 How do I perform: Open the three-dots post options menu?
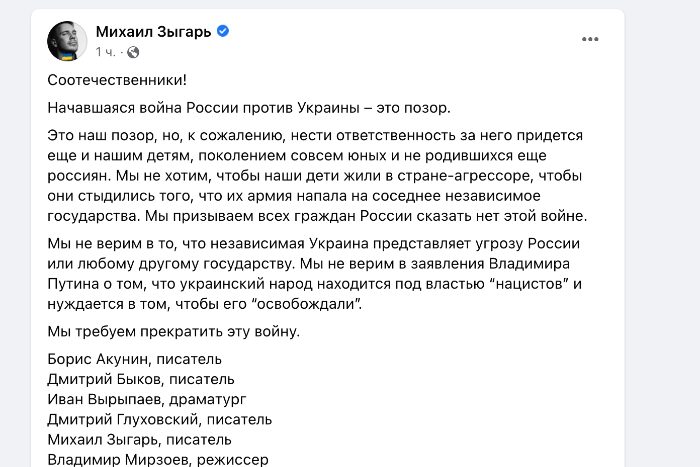pos(590,39)
